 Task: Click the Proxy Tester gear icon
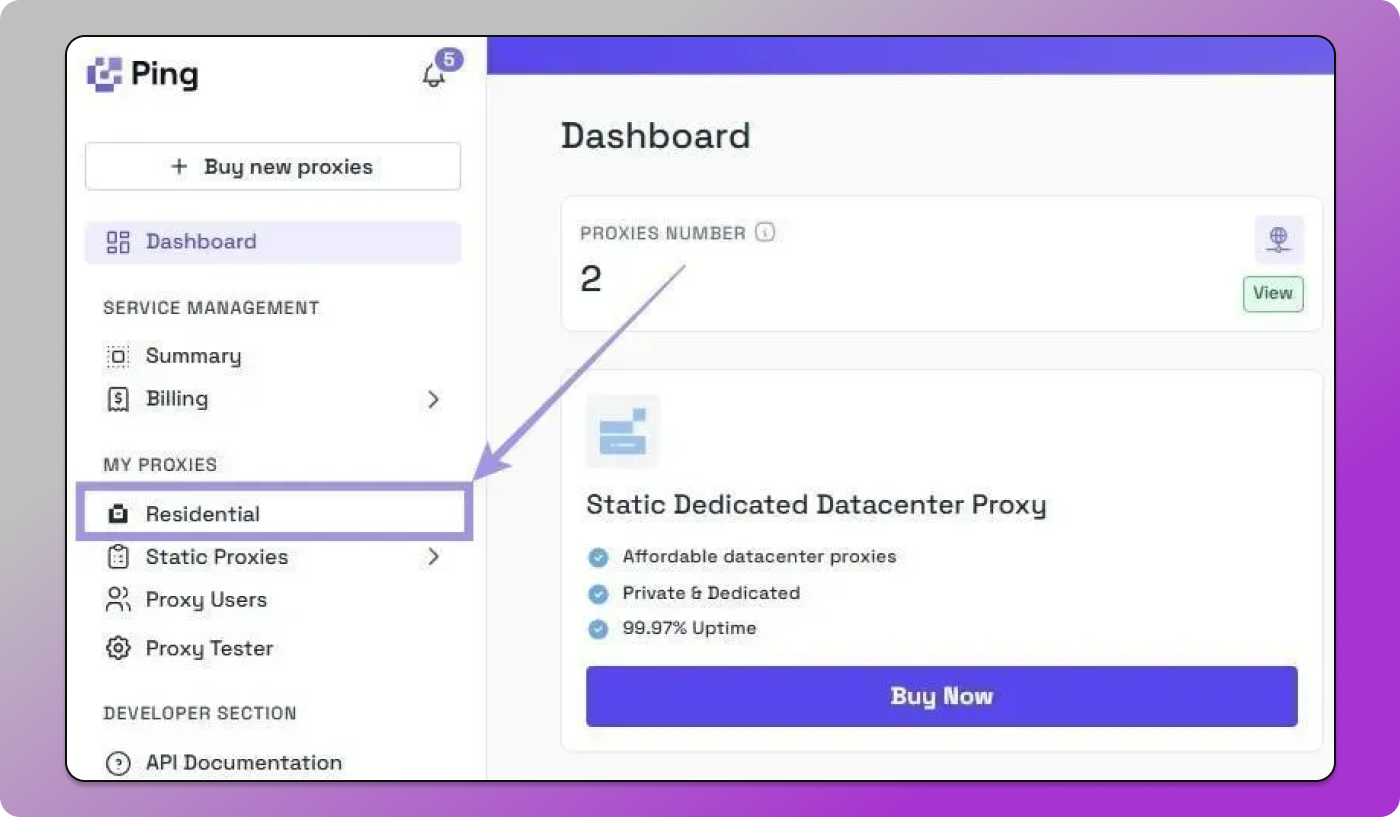(x=118, y=648)
